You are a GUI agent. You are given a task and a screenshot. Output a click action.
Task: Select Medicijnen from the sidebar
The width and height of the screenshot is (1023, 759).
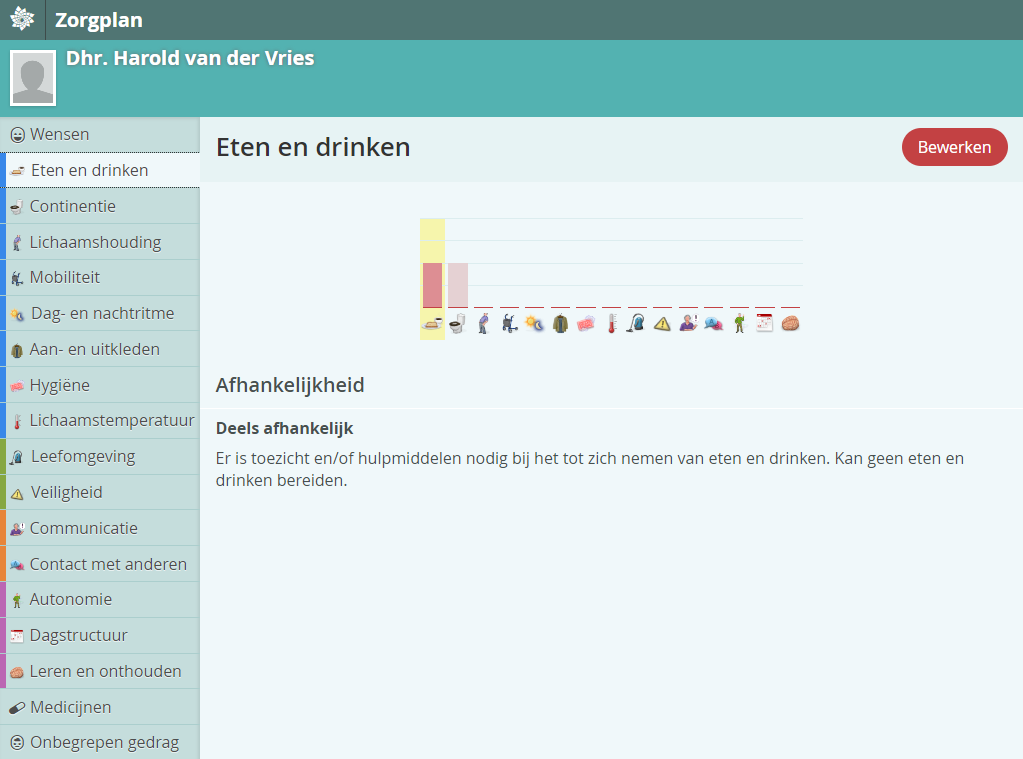70,707
